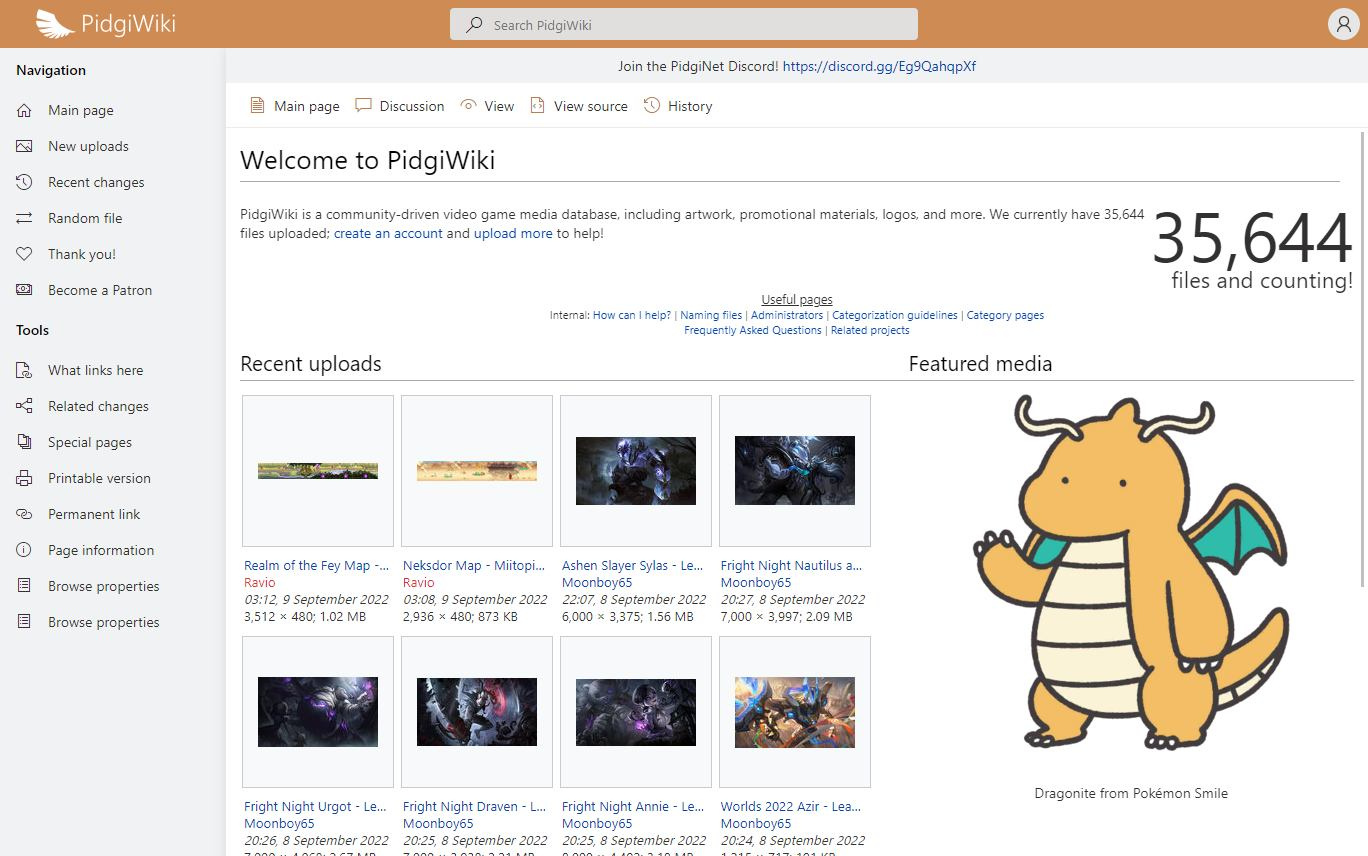Click the heart icon for Thank you

(x=24, y=254)
